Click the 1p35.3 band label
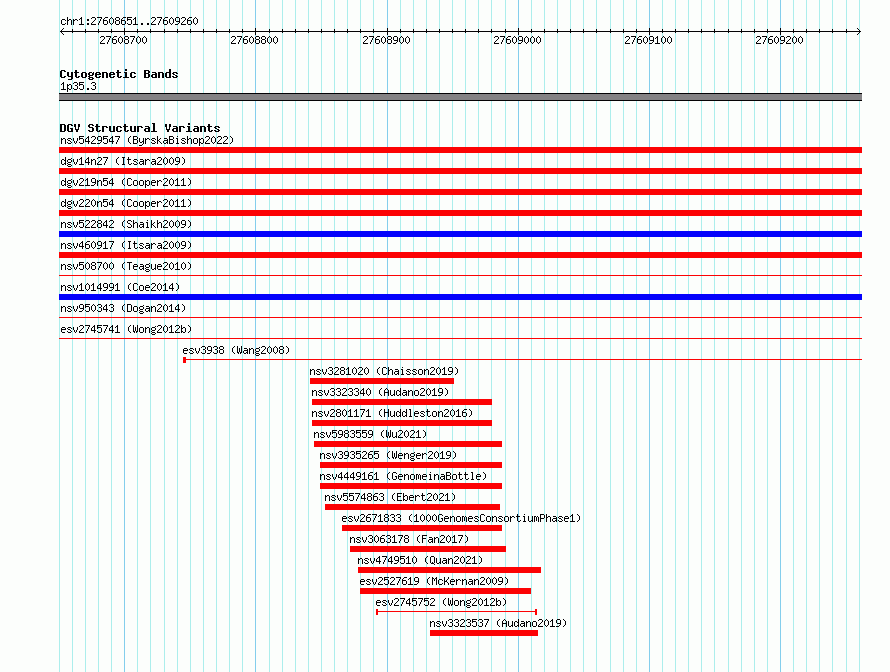 pos(78,86)
